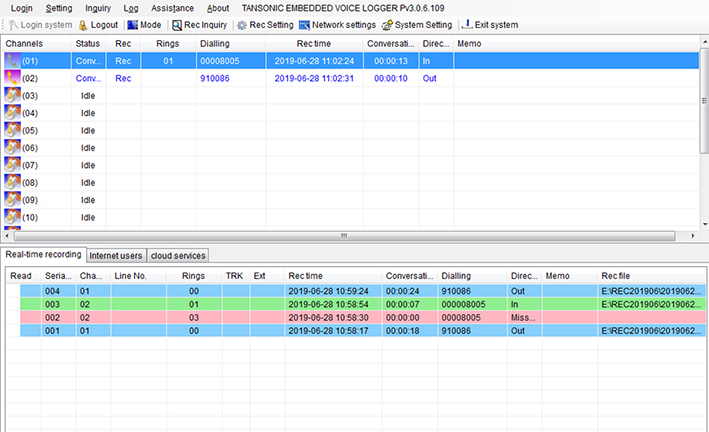Open the Inquiry menu

click(x=98, y=8)
